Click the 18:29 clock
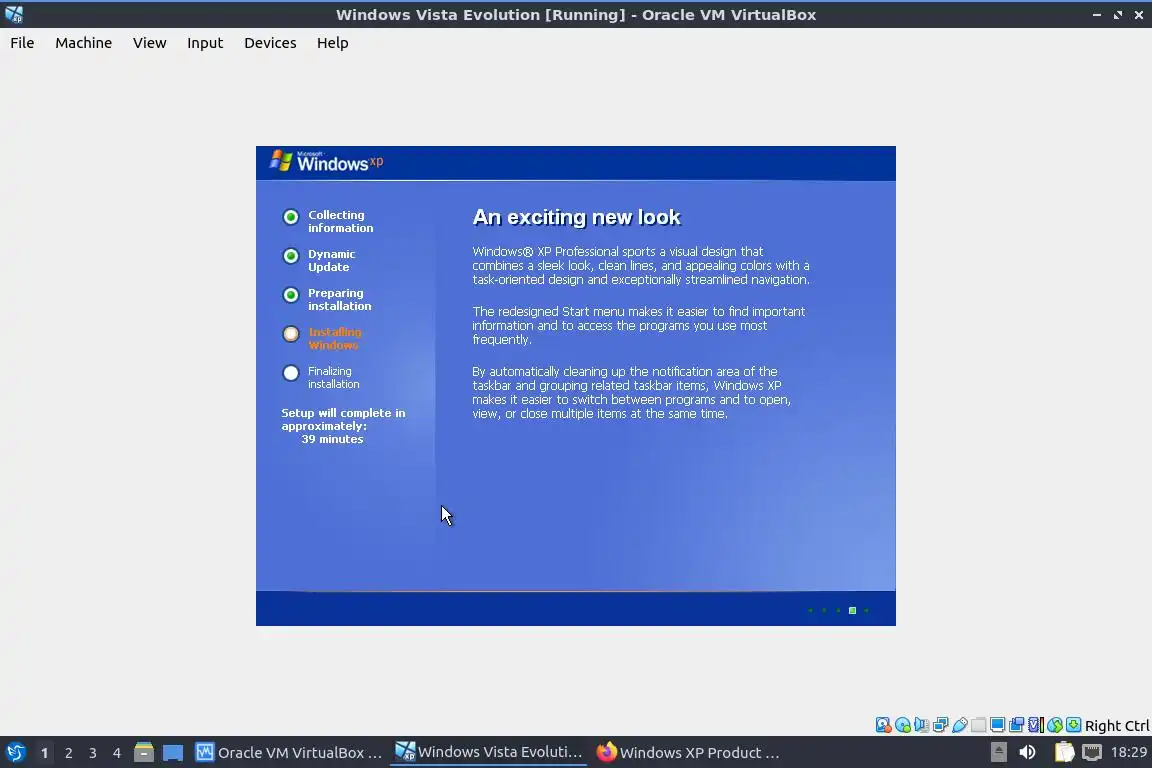The height and width of the screenshot is (768, 1152). click(1128, 753)
